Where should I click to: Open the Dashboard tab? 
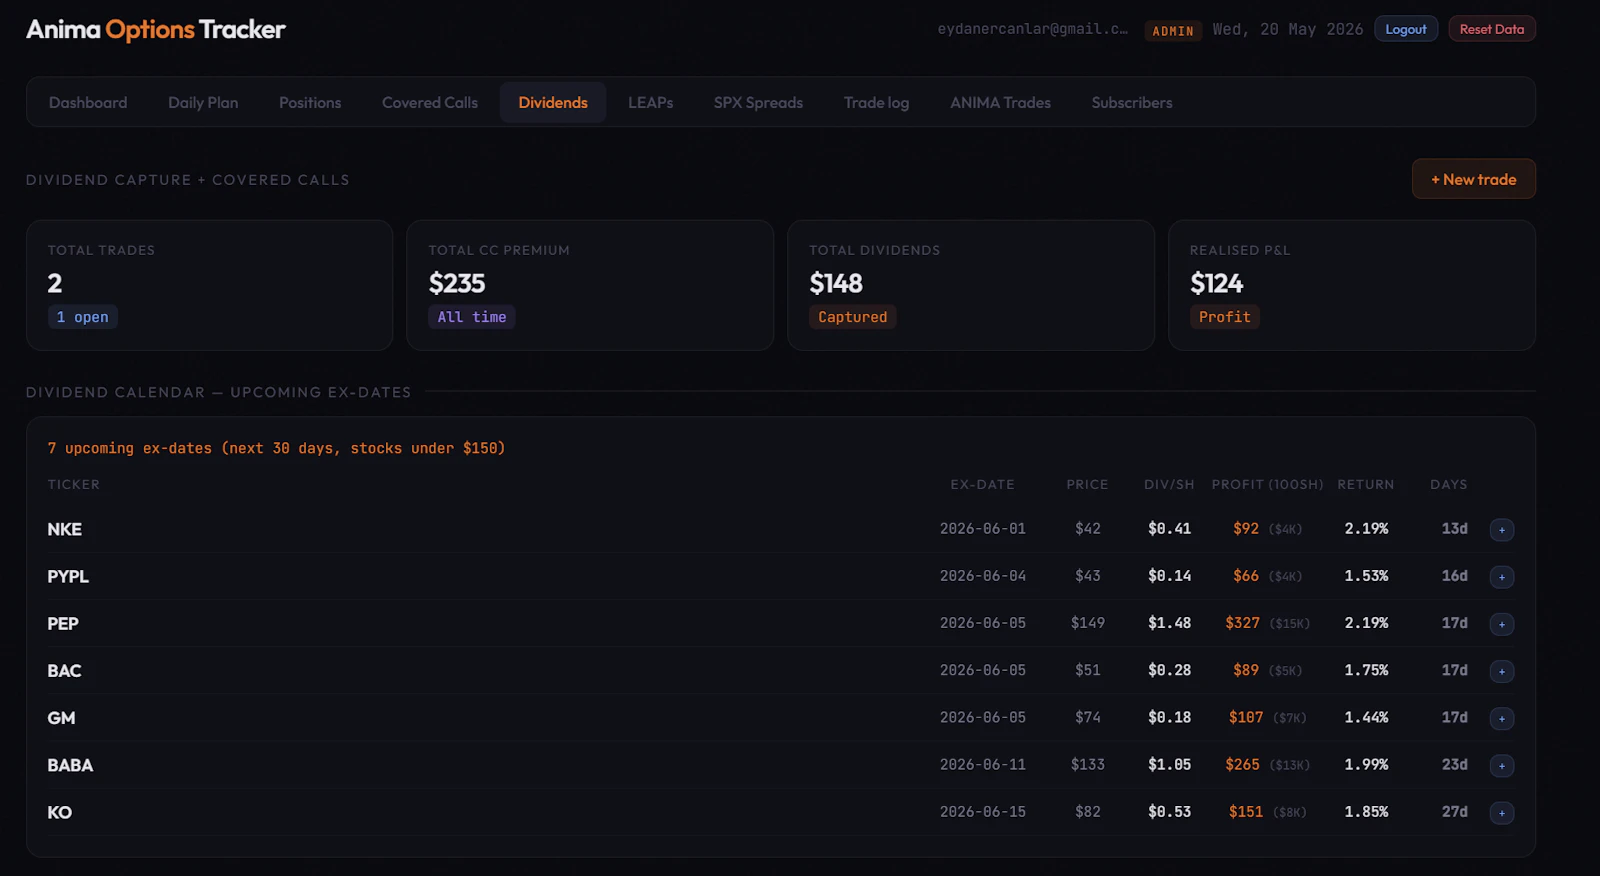coord(88,102)
